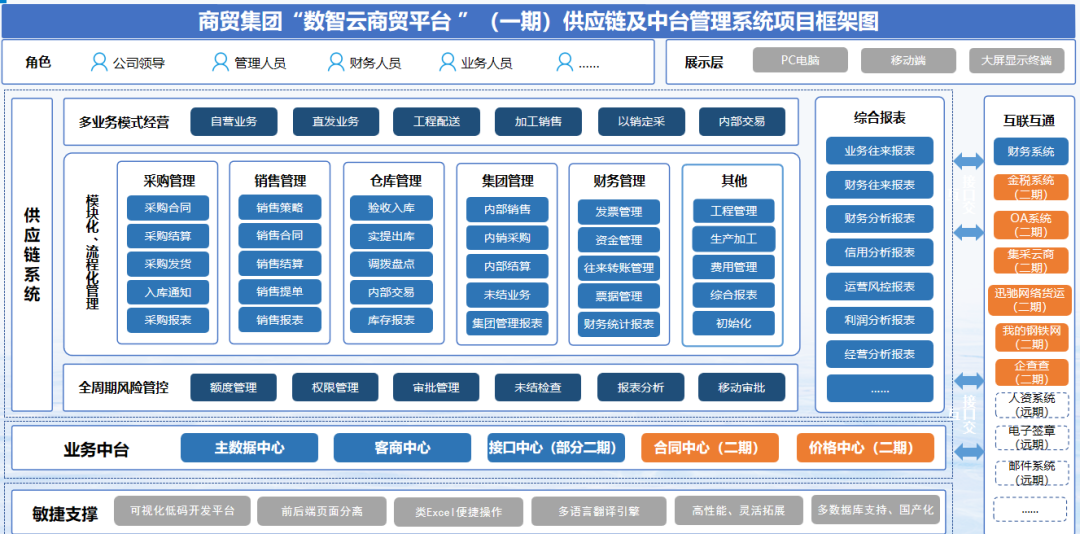Select 采购结算 under 采购管理
Viewport: 1080px width, 534px height.
[x=167, y=236]
